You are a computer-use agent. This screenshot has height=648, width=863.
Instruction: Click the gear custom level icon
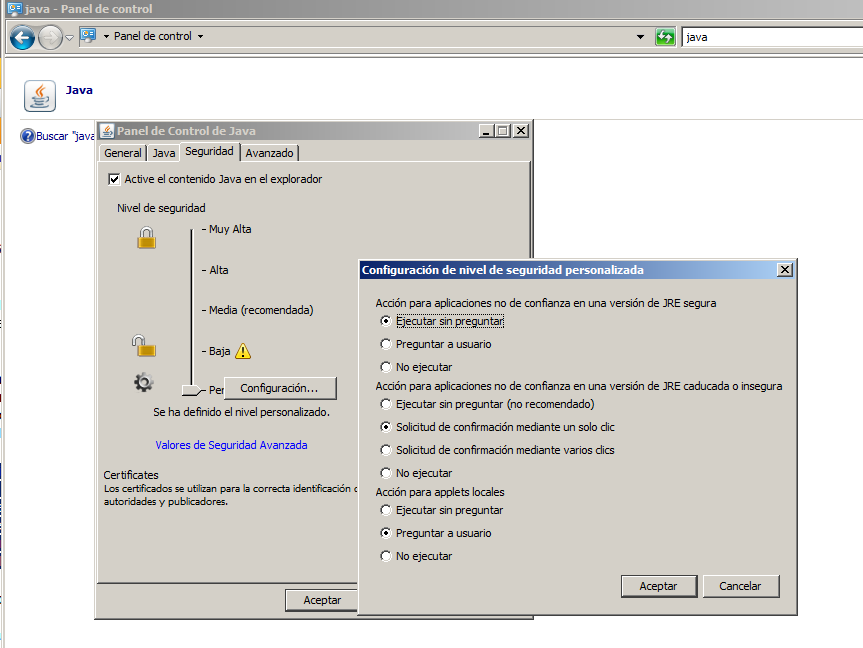point(144,382)
